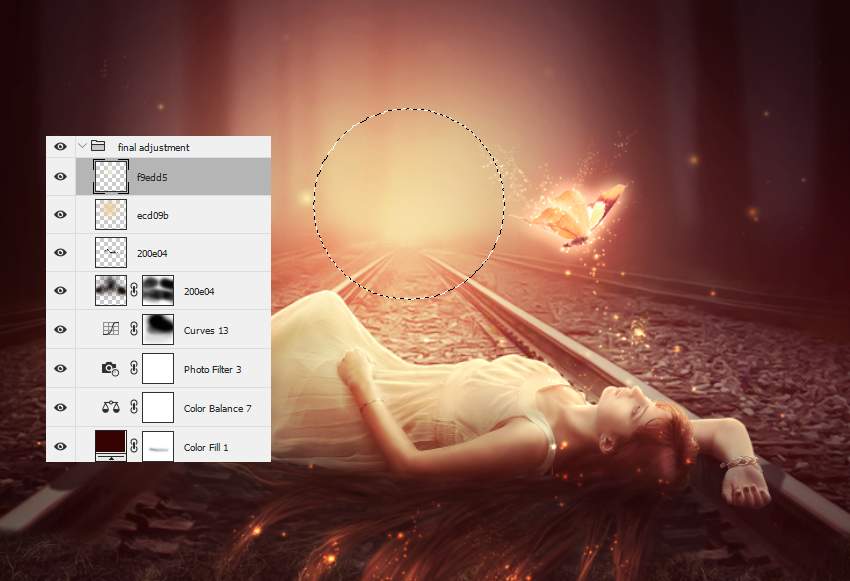Click the mask link icon on Color Balance 7
Image resolution: width=850 pixels, height=581 pixels.
click(133, 407)
